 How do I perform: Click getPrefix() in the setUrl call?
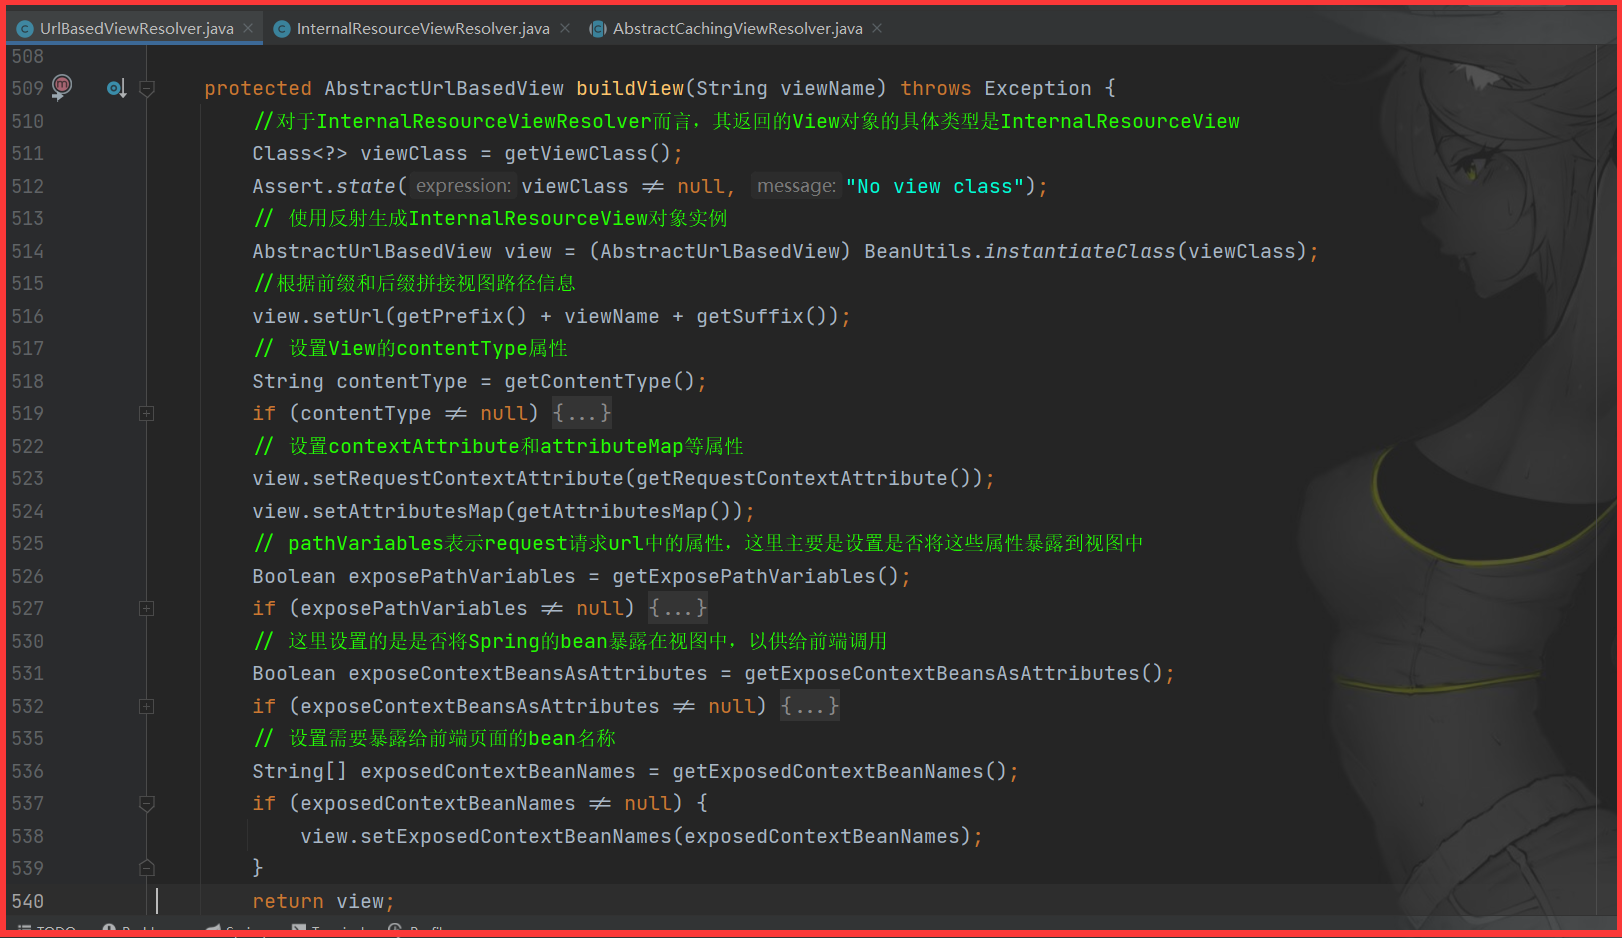461,316
